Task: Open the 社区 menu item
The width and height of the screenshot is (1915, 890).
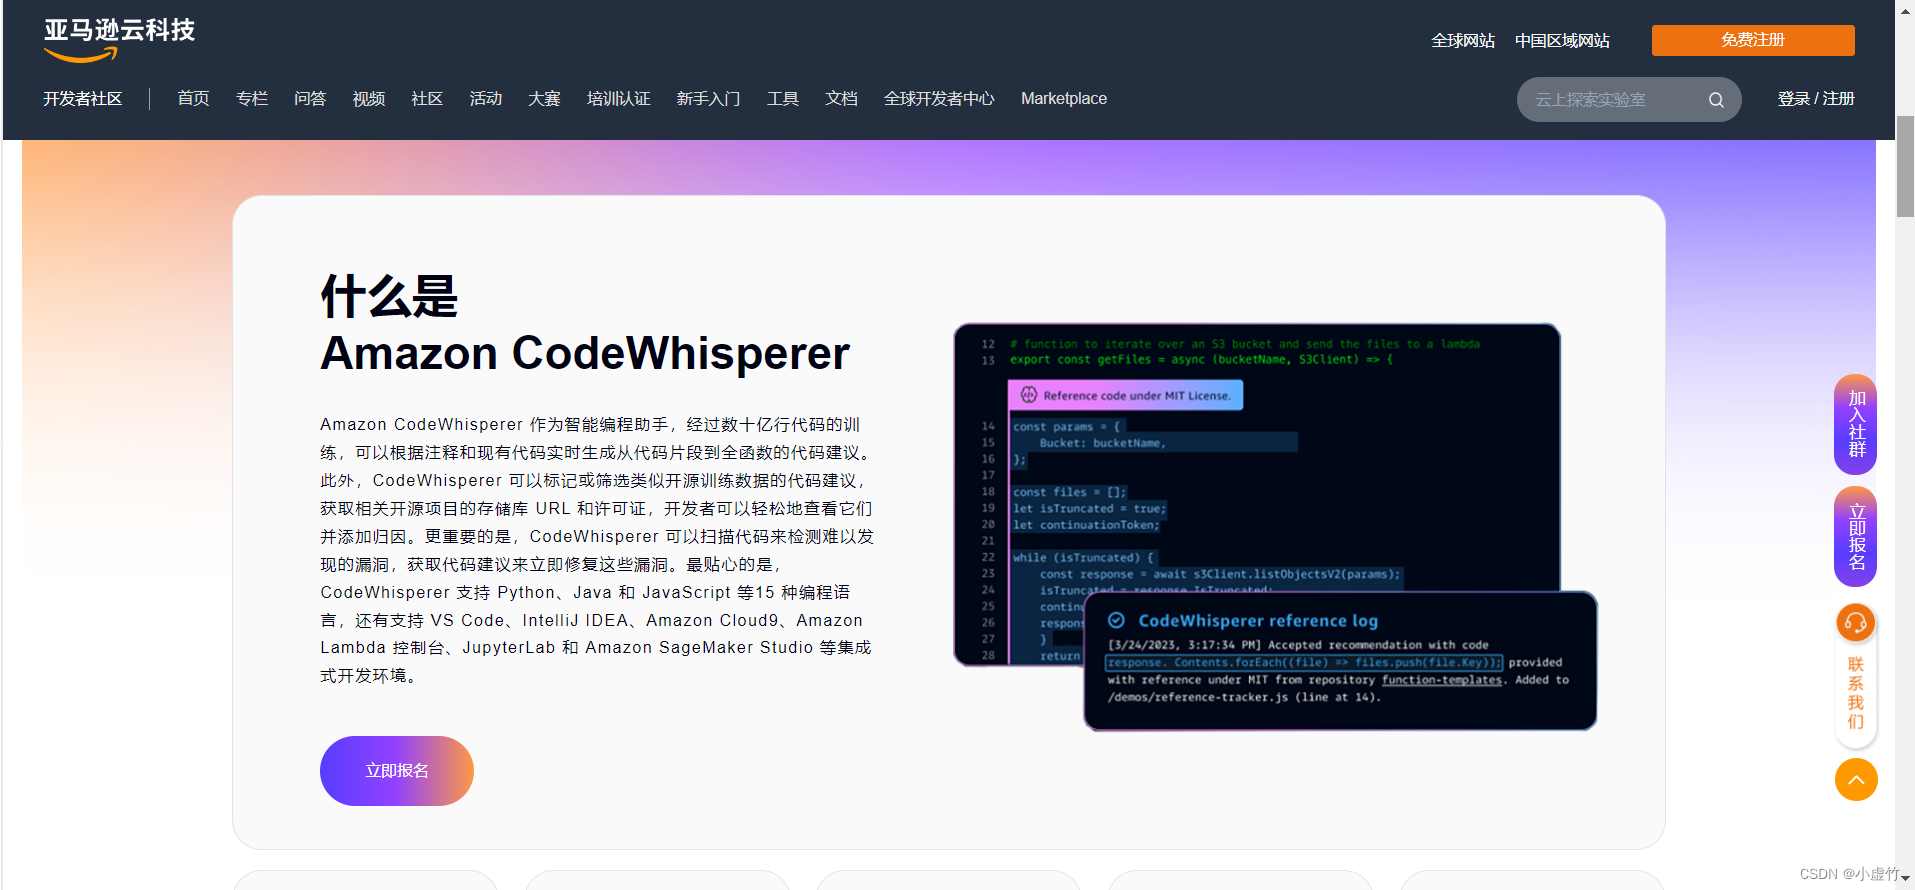Action: click(427, 99)
